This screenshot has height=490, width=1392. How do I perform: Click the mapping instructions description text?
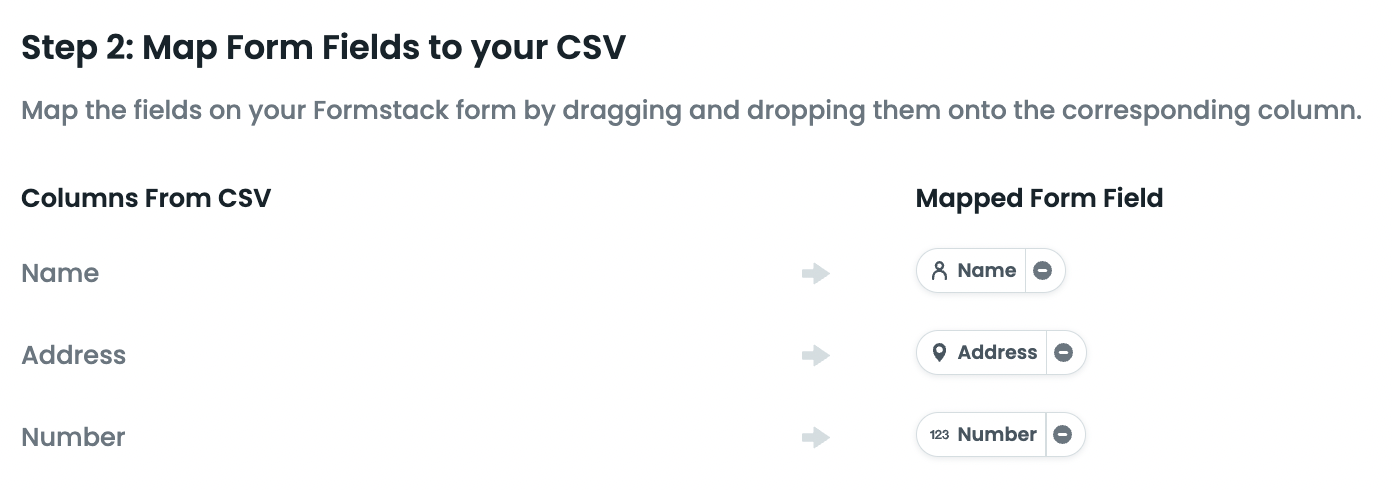[x=691, y=110]
